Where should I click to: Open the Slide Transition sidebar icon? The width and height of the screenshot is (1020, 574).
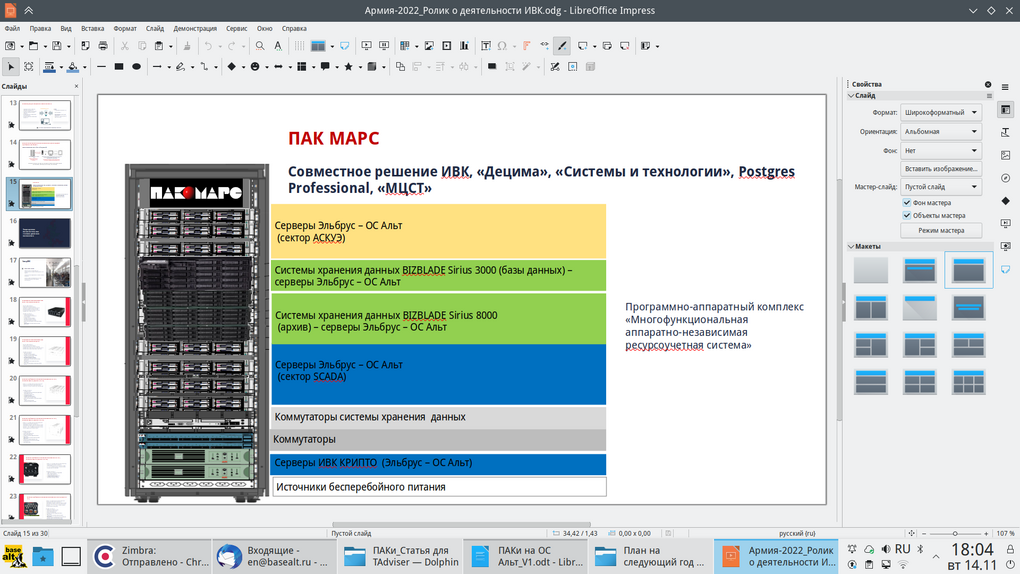[1006, 223]
